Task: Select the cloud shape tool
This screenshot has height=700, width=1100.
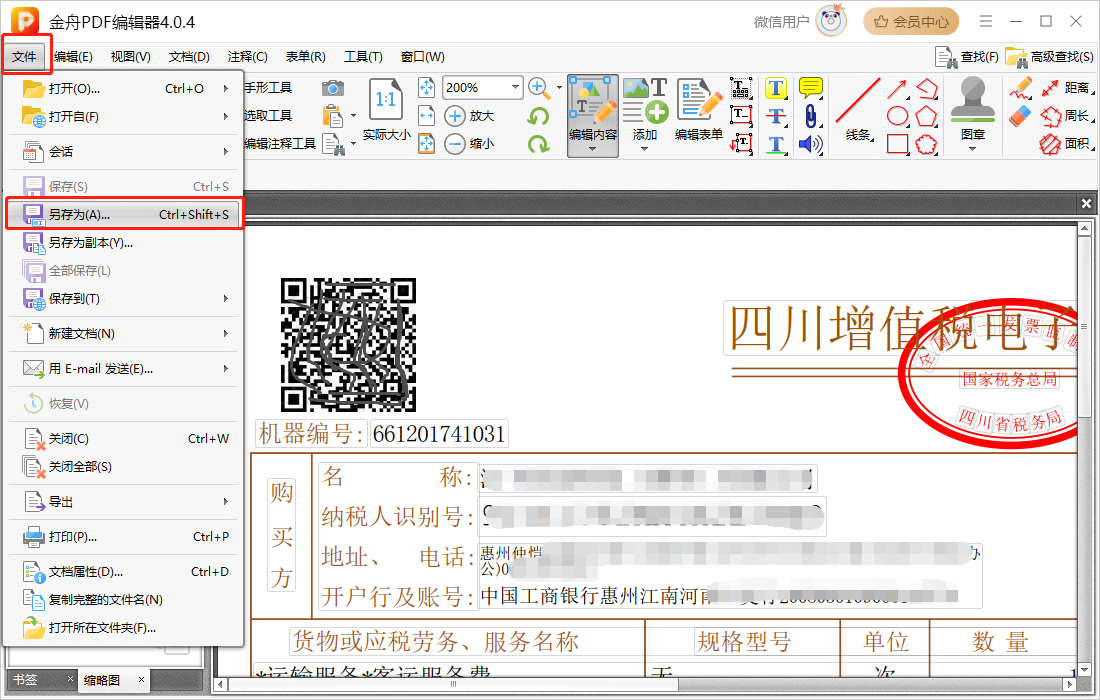Action: click(x=927, y=144)
